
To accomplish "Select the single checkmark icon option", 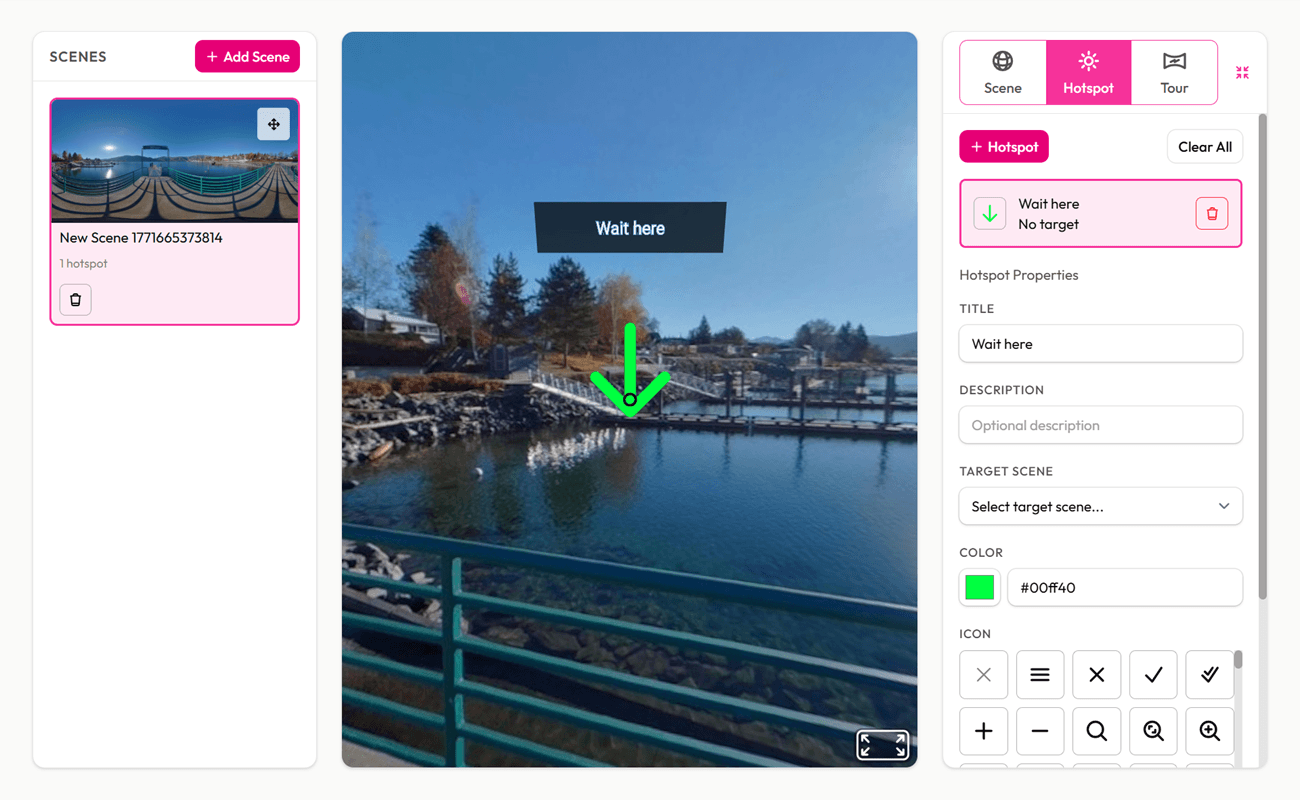I will [x=1153, y=675].
